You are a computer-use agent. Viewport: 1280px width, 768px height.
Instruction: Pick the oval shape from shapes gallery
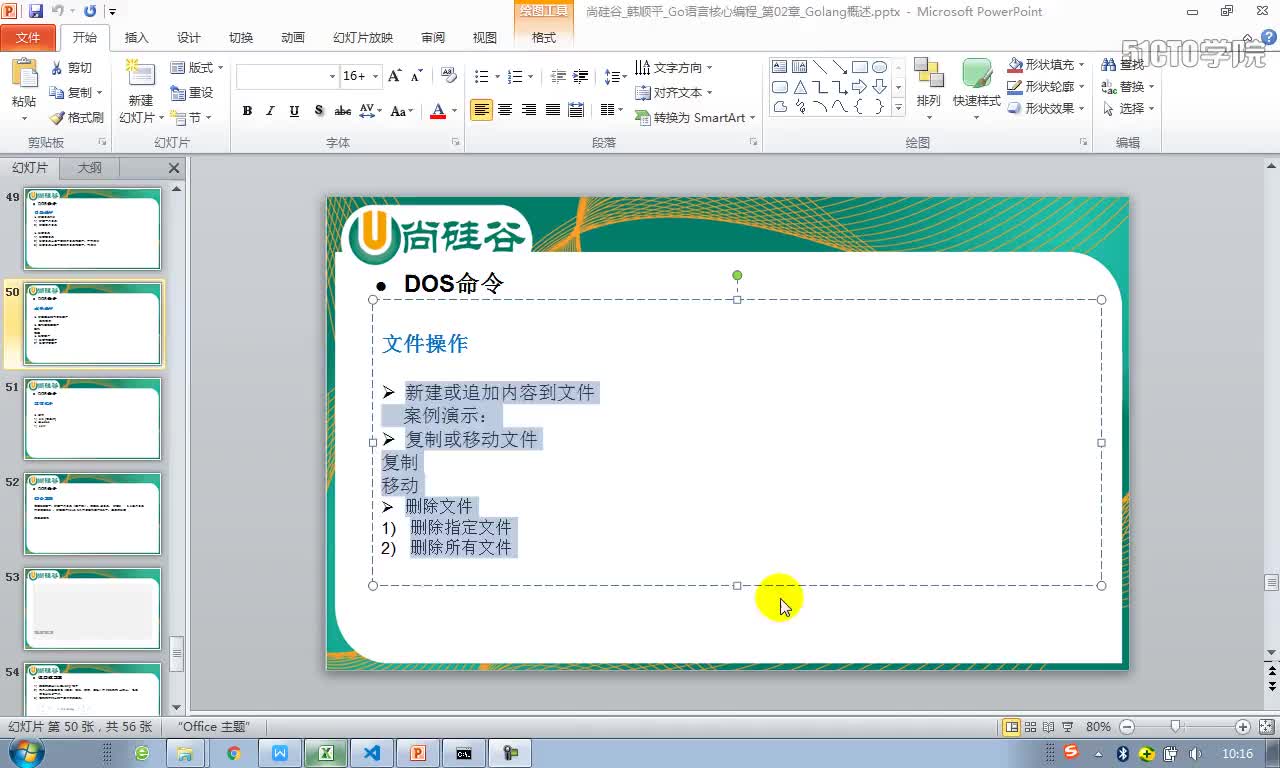tap(879, 67)
